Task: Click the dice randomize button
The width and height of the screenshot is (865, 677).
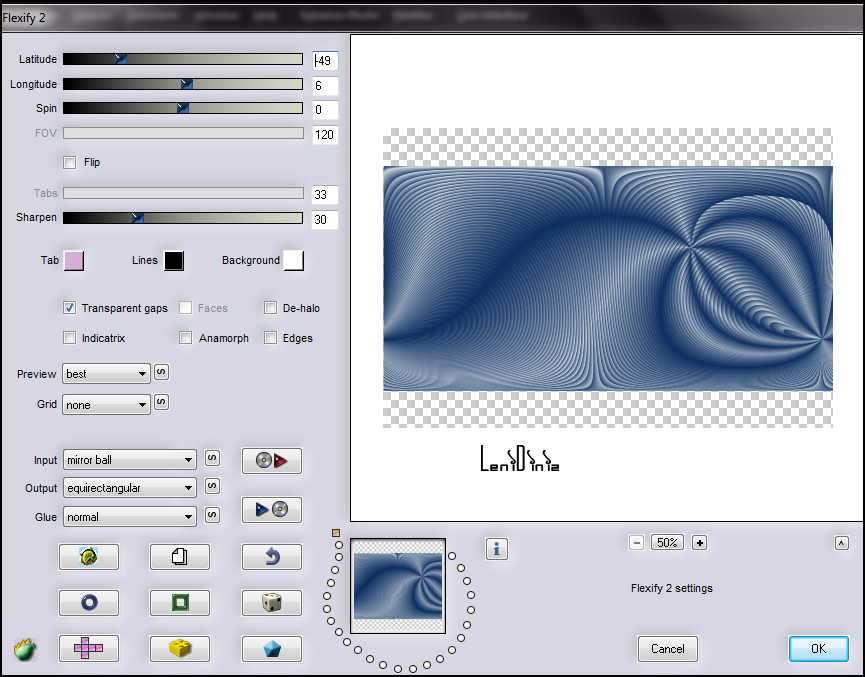Action: (271, 603)
